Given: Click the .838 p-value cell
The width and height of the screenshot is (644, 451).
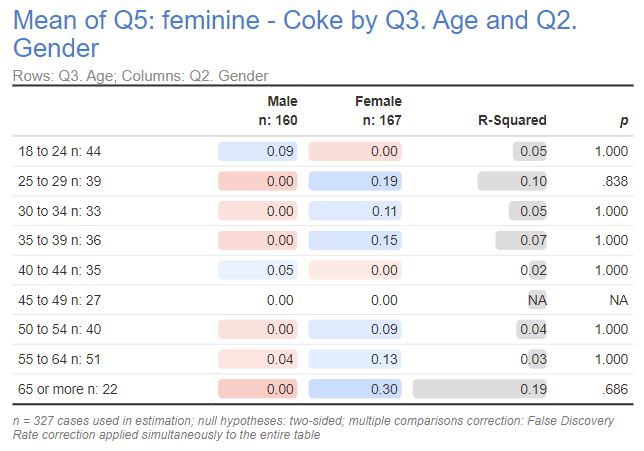Looking at the screenshot, I should pos(610,181).
